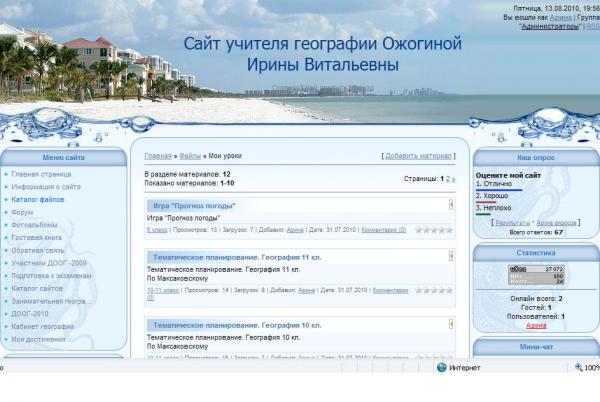Click the Администраторы group link in header
This screenshot has height=402, width=600.
coord(550,26)
